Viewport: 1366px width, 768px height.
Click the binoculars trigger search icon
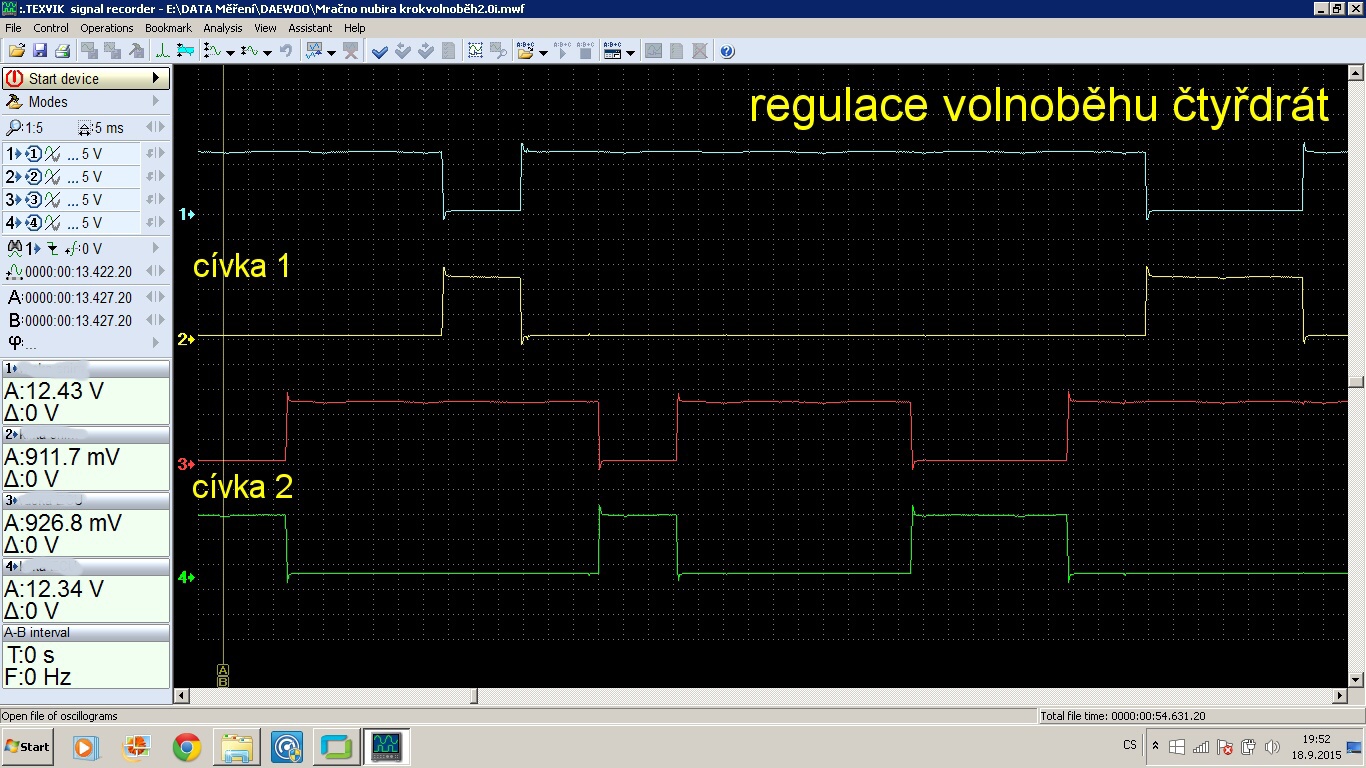14,248
